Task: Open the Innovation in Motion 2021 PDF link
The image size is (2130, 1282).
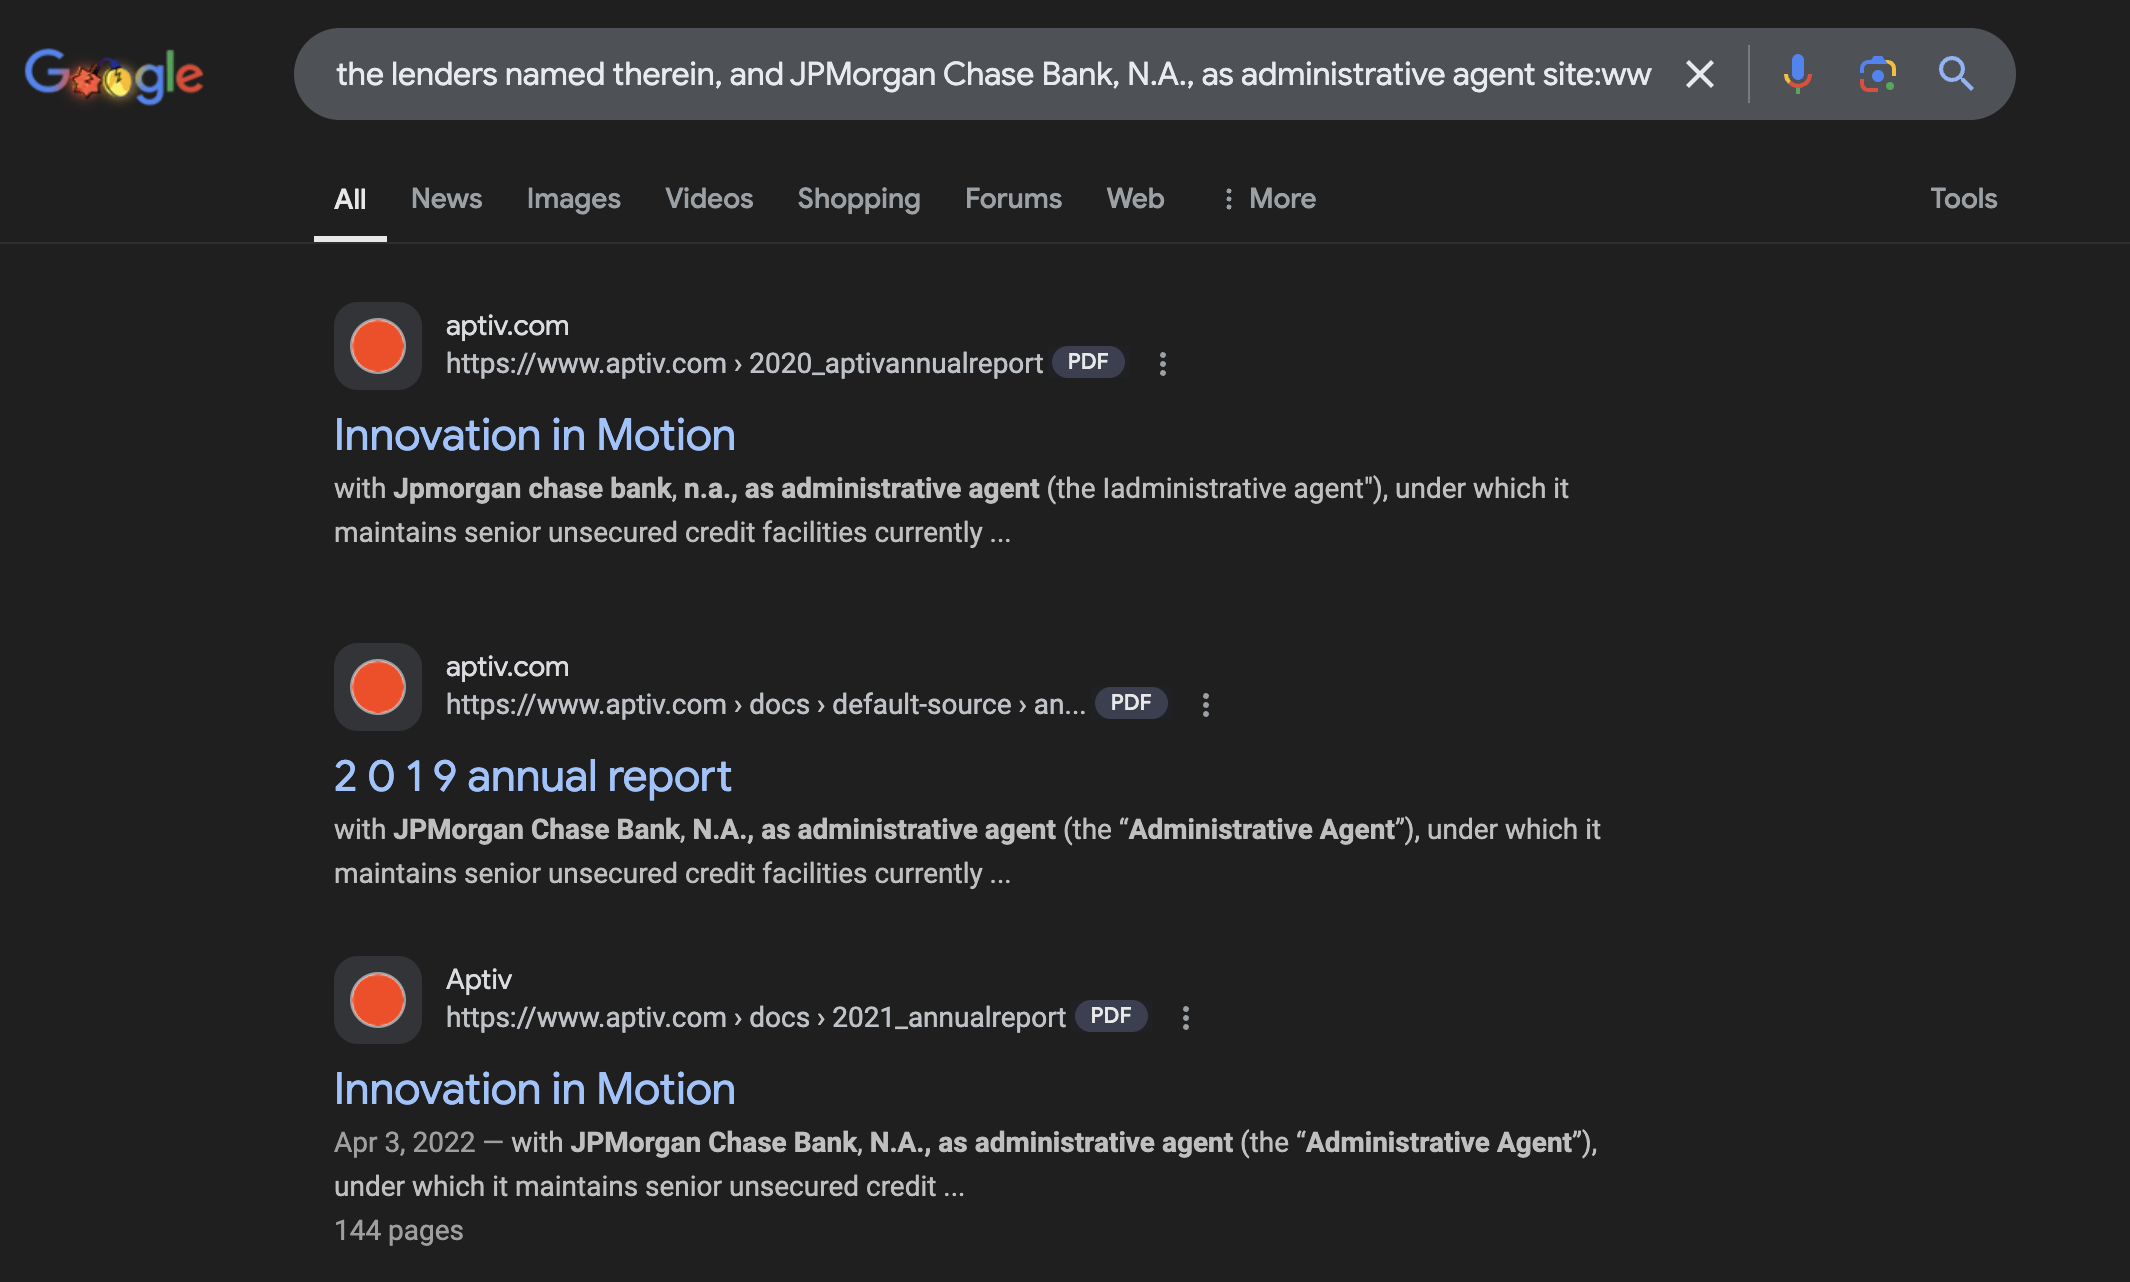Action: click(534, 1089)
